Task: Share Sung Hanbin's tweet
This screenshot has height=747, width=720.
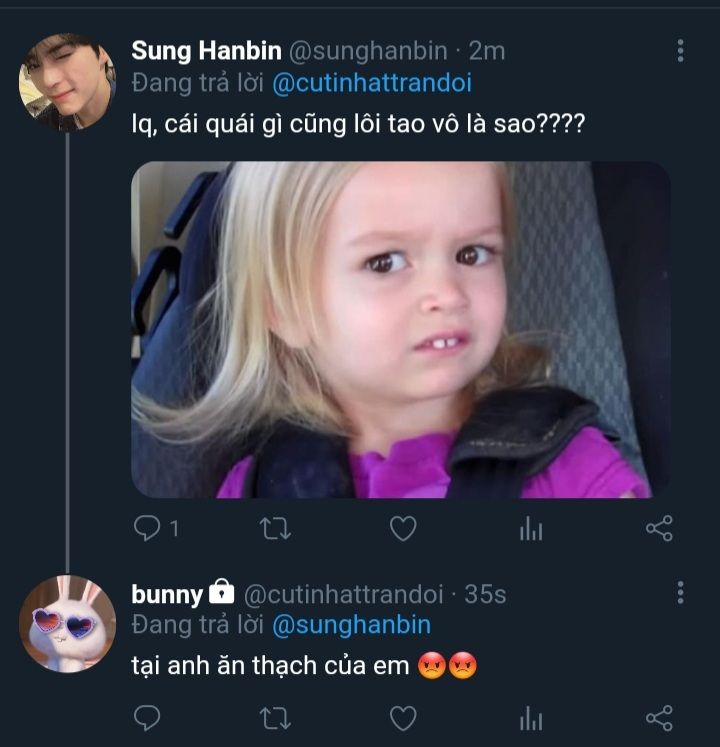Action: tap(659, 528)
